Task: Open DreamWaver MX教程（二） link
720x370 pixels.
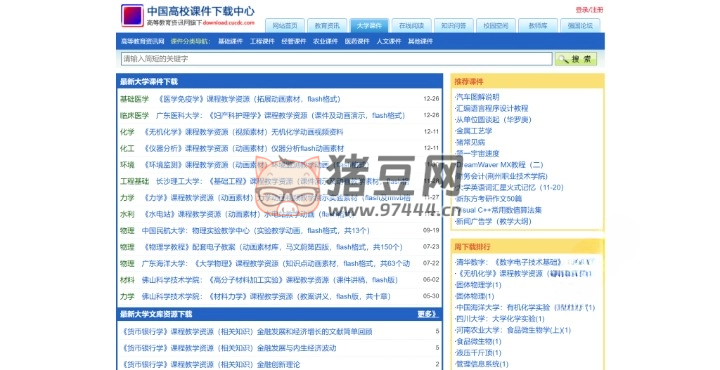Action: [x=499, y=165]
